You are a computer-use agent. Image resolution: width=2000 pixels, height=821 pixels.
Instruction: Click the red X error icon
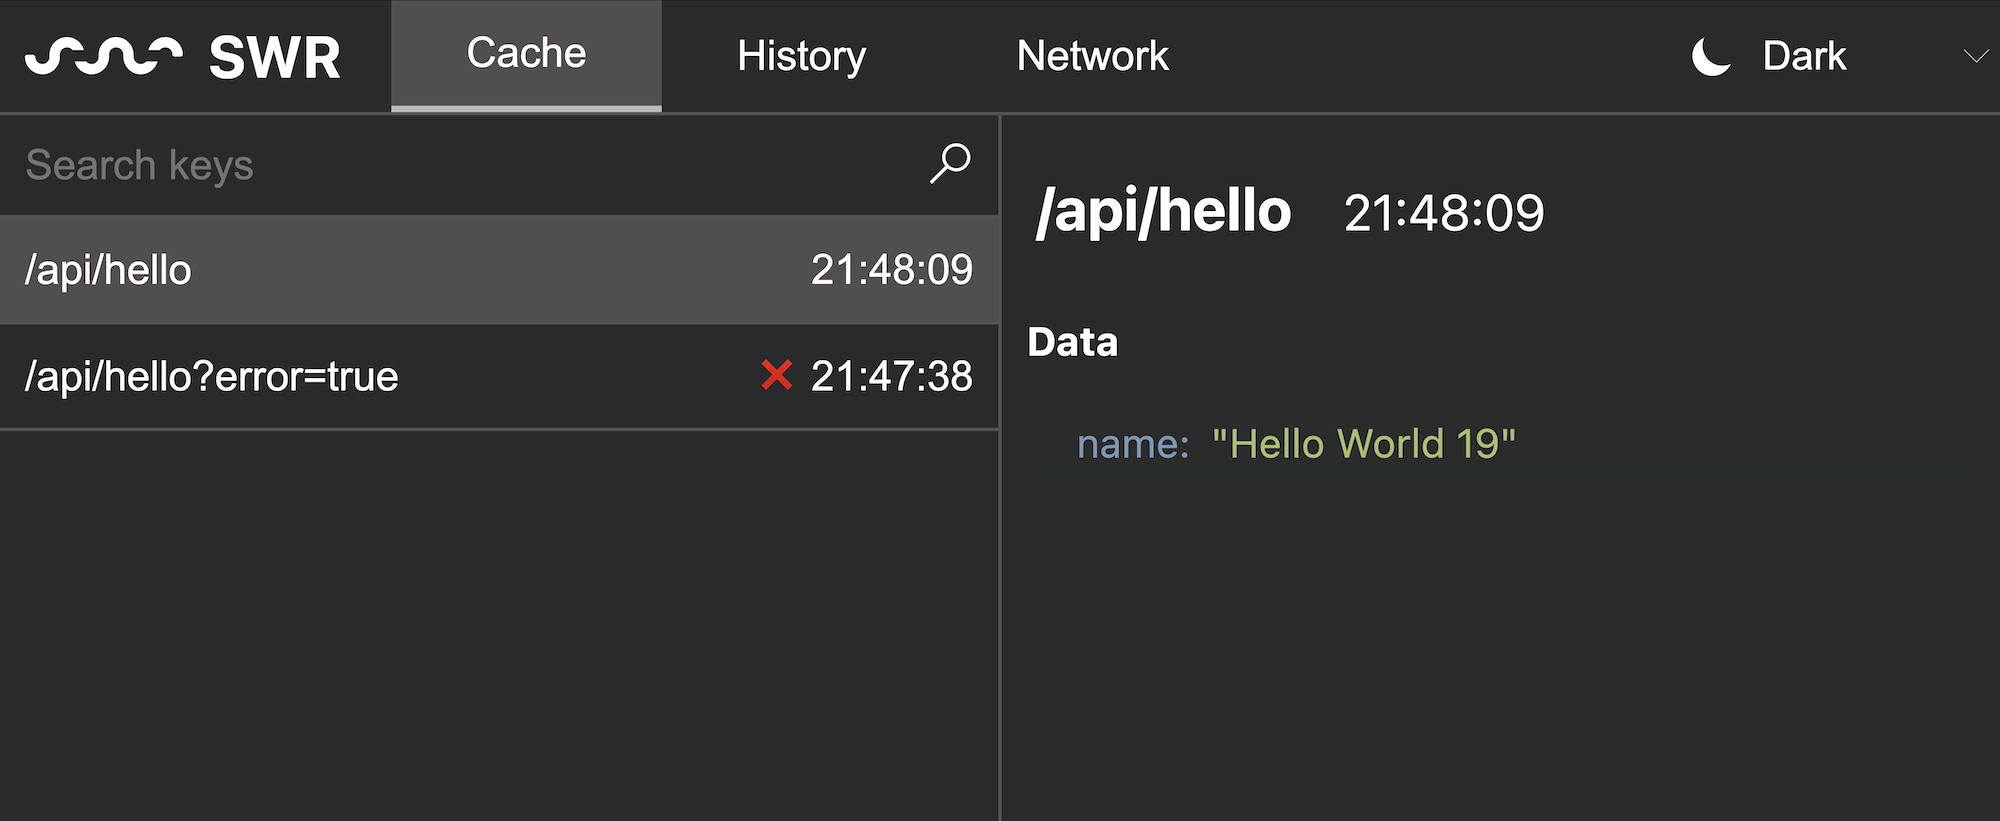776,376
